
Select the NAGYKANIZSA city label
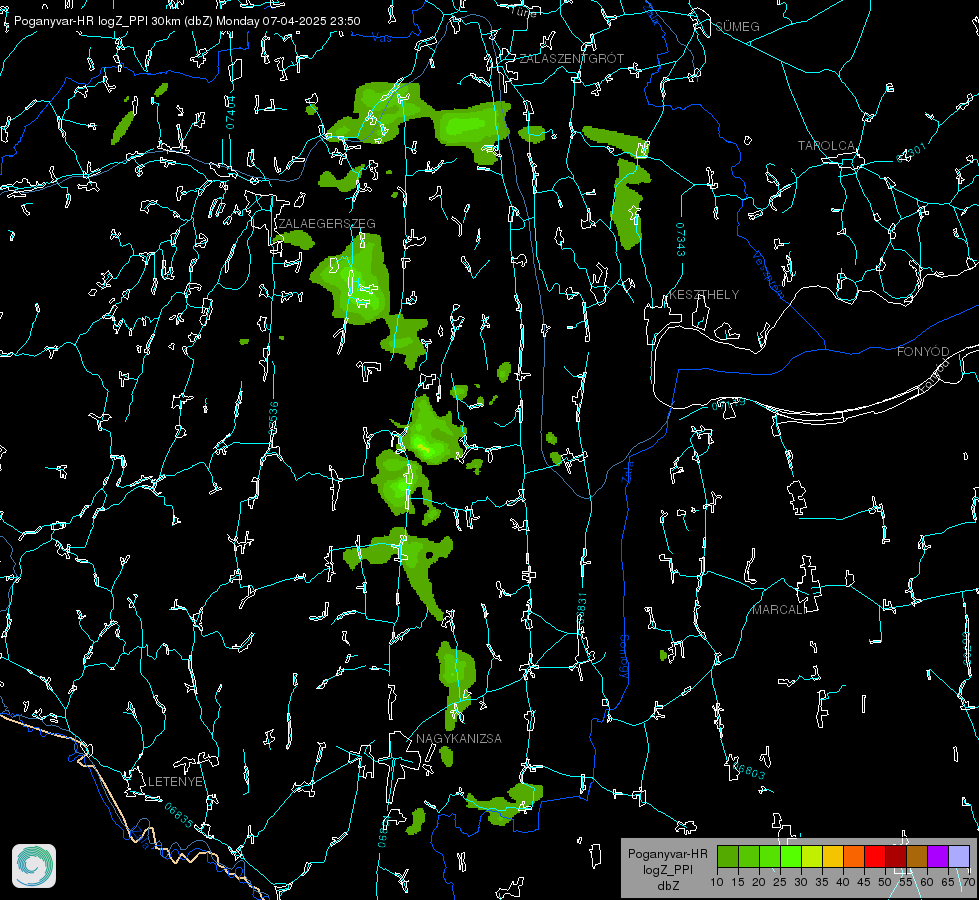tap(459, 739)
